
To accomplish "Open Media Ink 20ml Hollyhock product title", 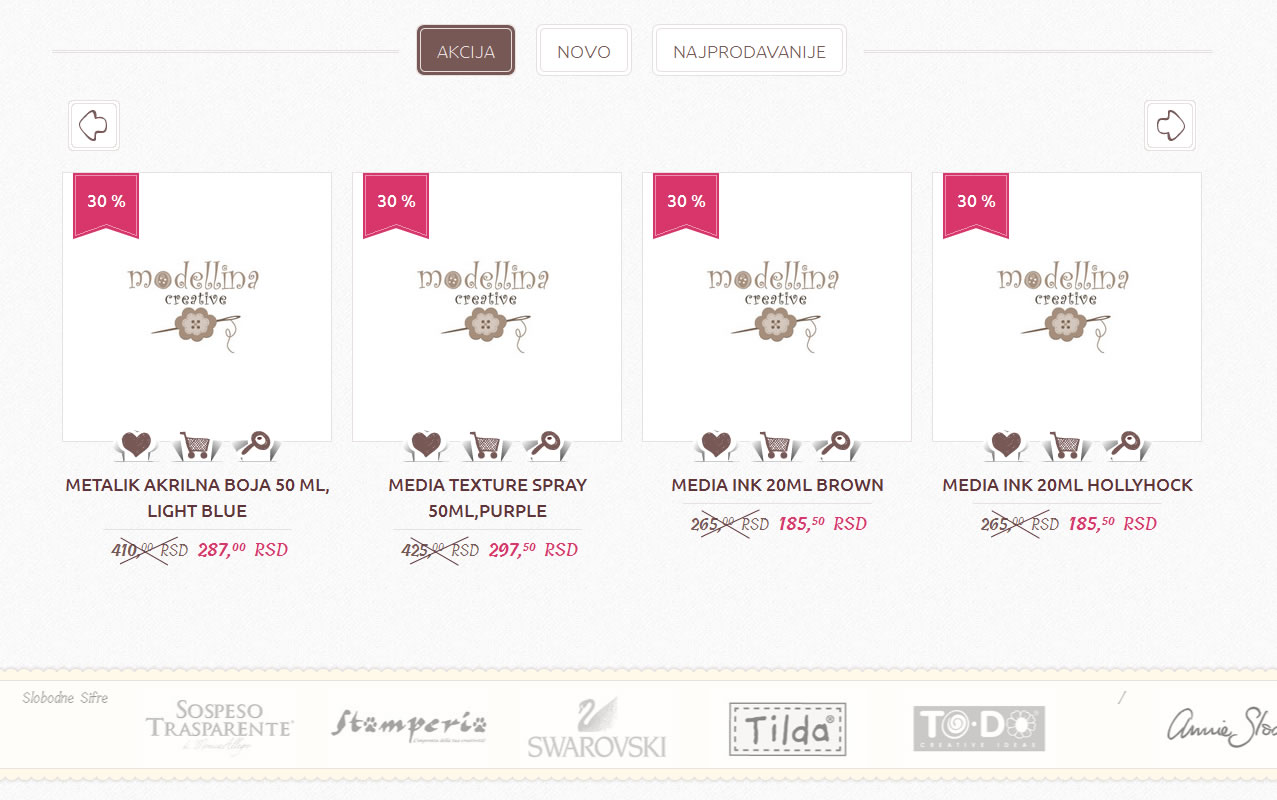I will click(1067, 485).
